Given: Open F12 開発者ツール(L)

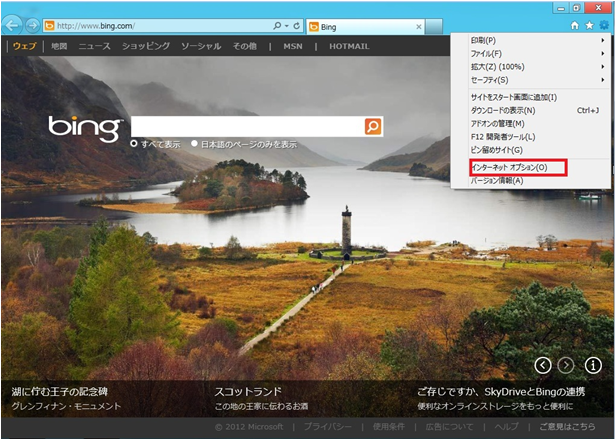Looking at the screenshot, I should (x=531, y=137).
